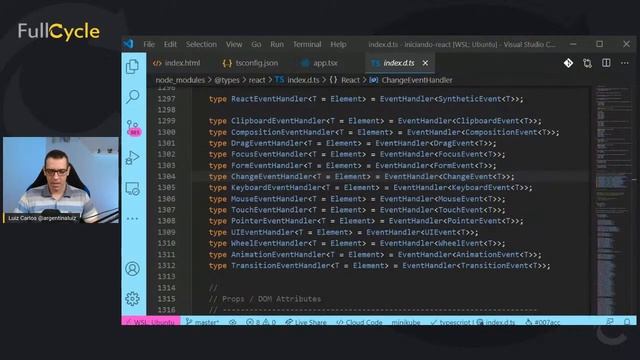Click MouseEventHandler type name
The width and height of the screenshot is (640, 360).
point(269,199)
